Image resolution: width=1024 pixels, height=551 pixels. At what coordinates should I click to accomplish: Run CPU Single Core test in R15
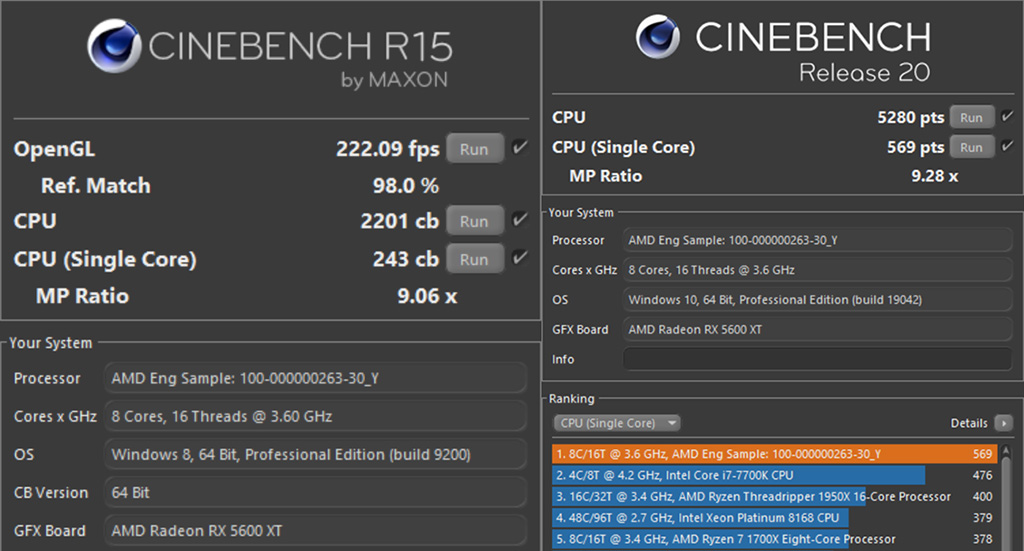tap(475, 259)
